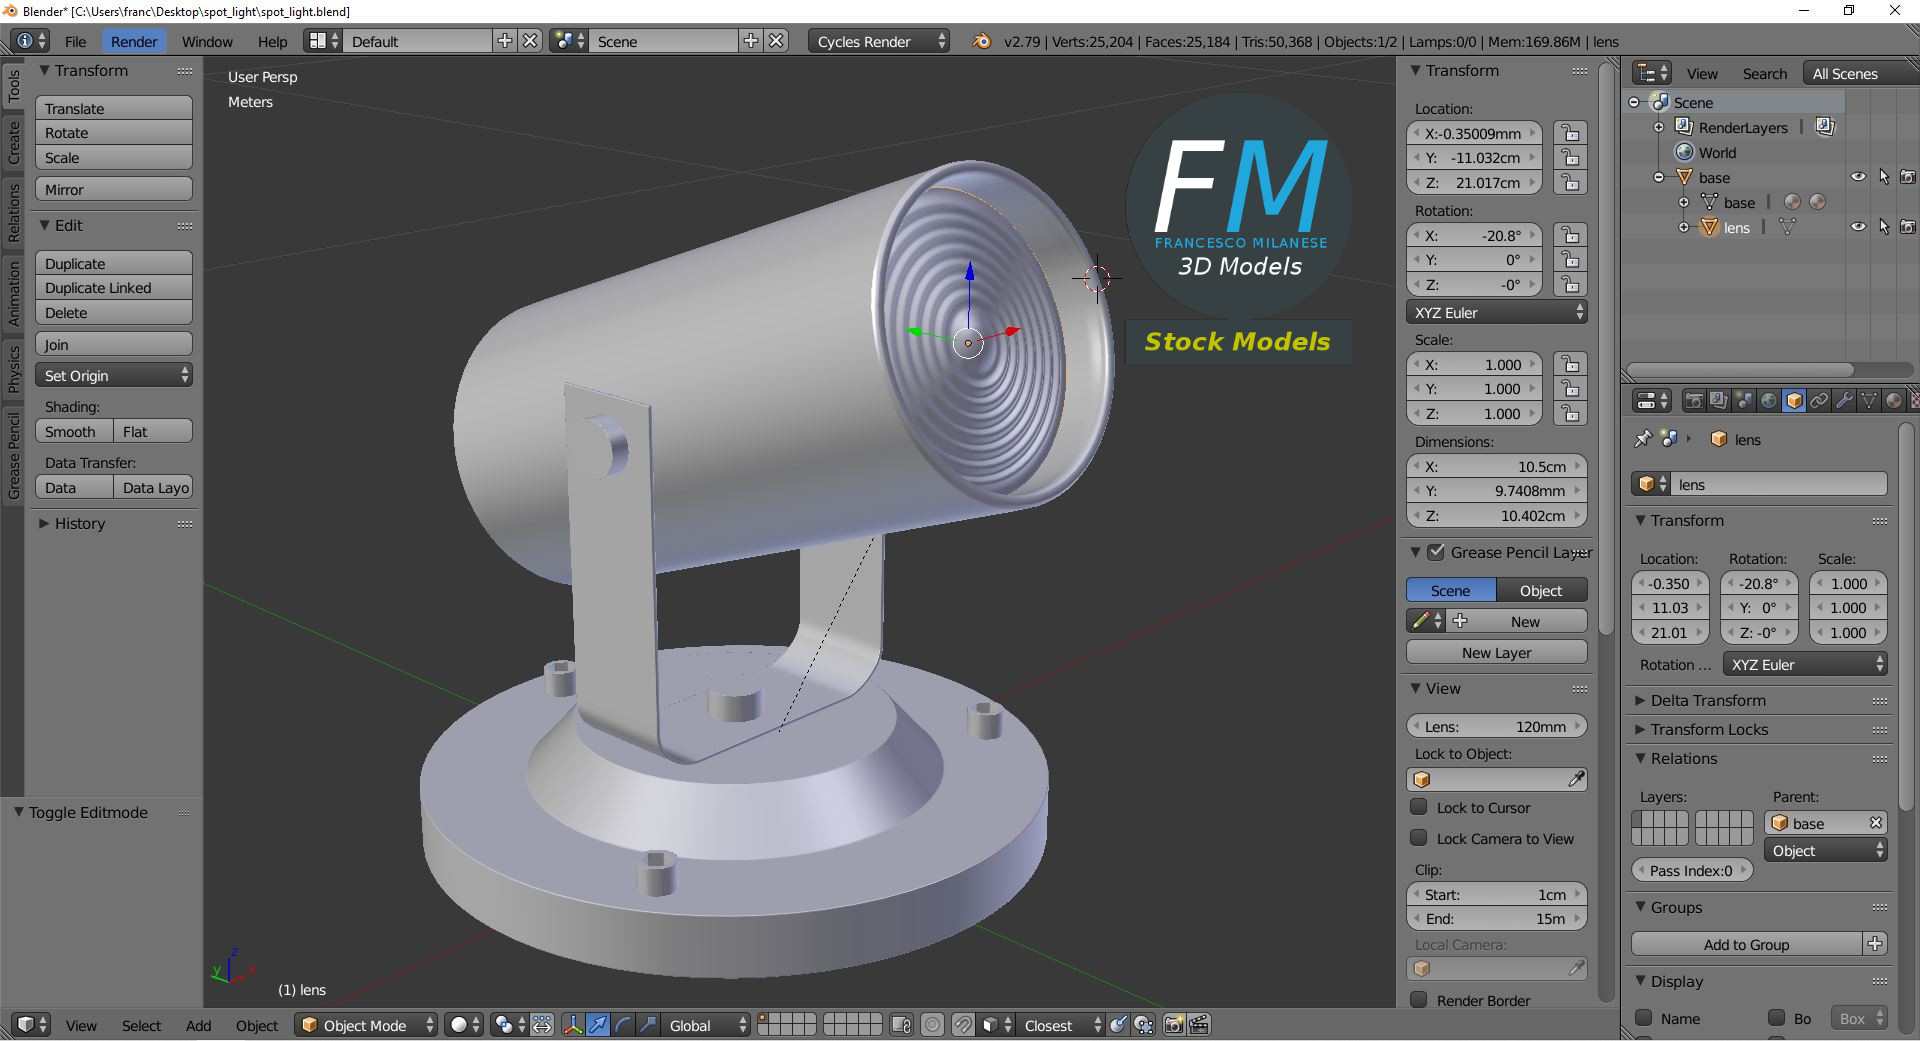Open Render properties tab (camera icon)
This screenshot has width=1920, height=1041.
[x=1694, y=401]
